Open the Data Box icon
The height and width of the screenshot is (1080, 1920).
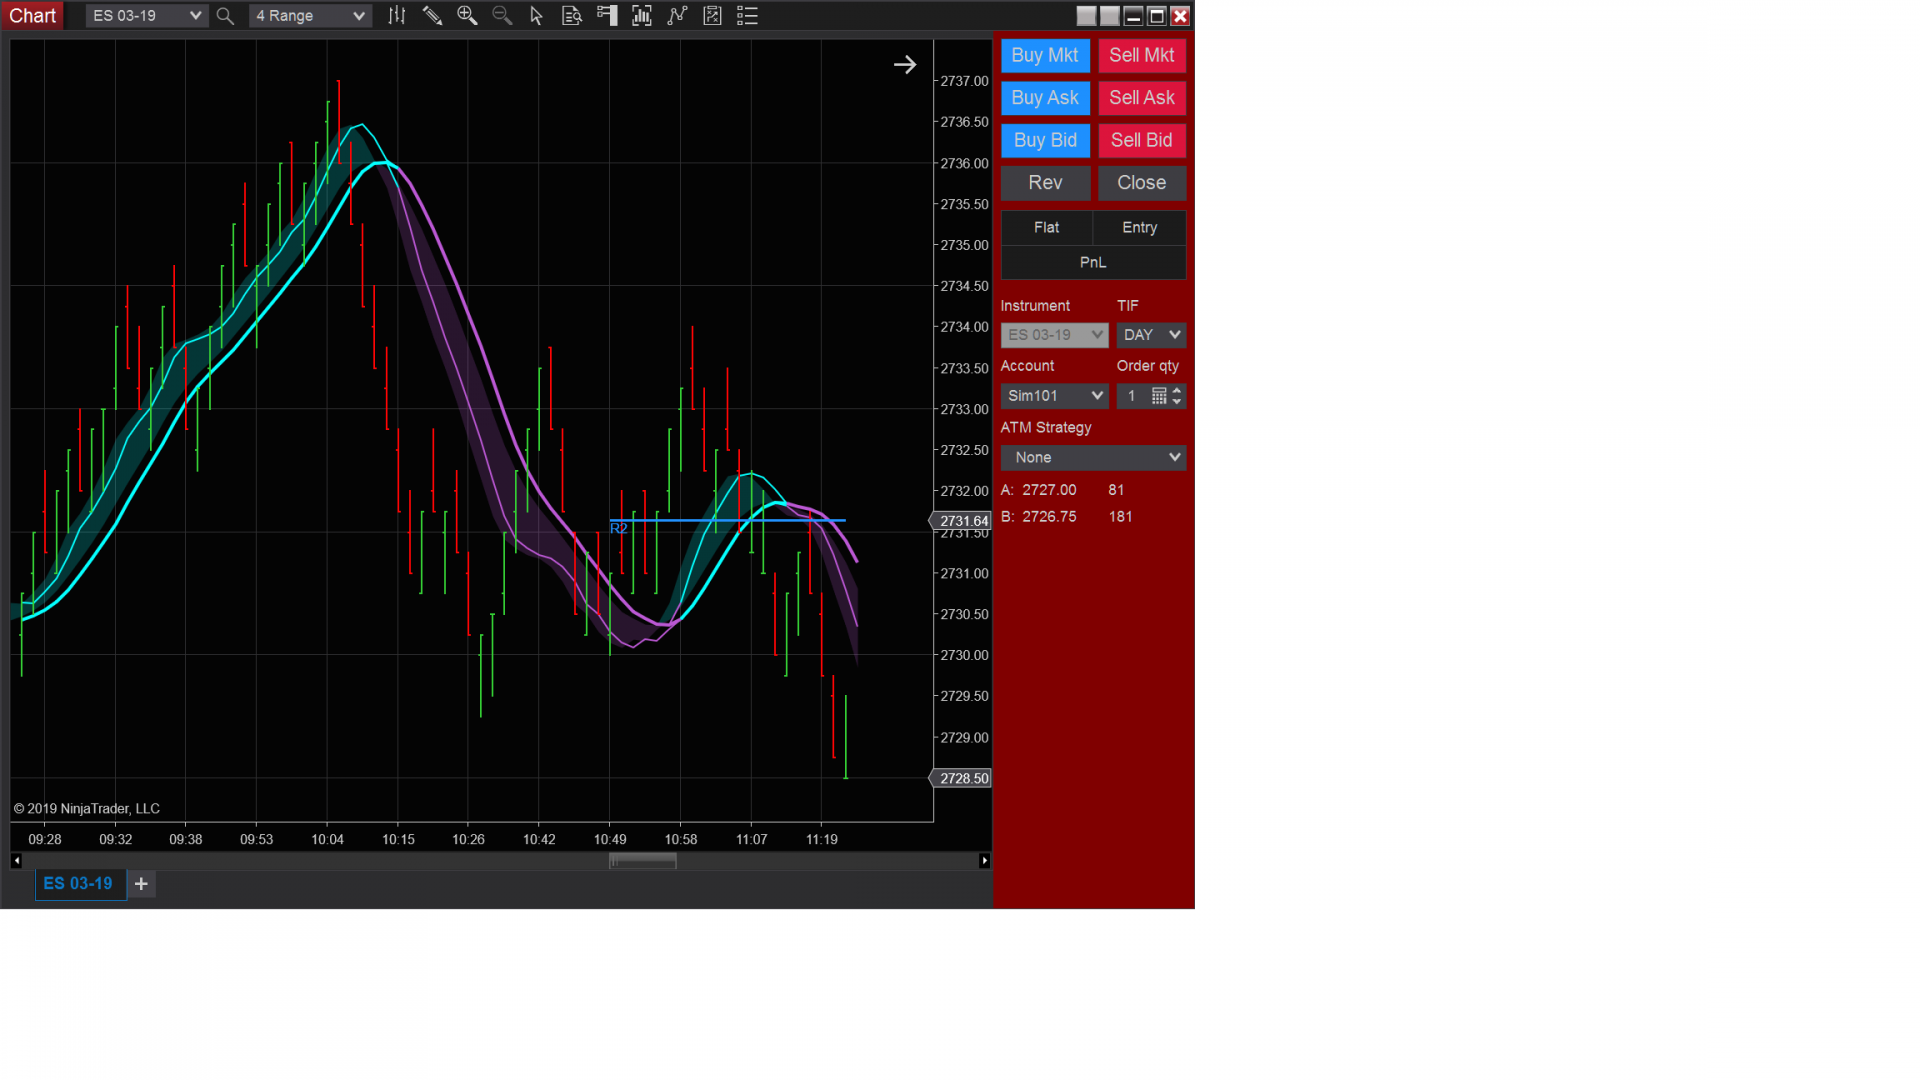pos(572,16)
